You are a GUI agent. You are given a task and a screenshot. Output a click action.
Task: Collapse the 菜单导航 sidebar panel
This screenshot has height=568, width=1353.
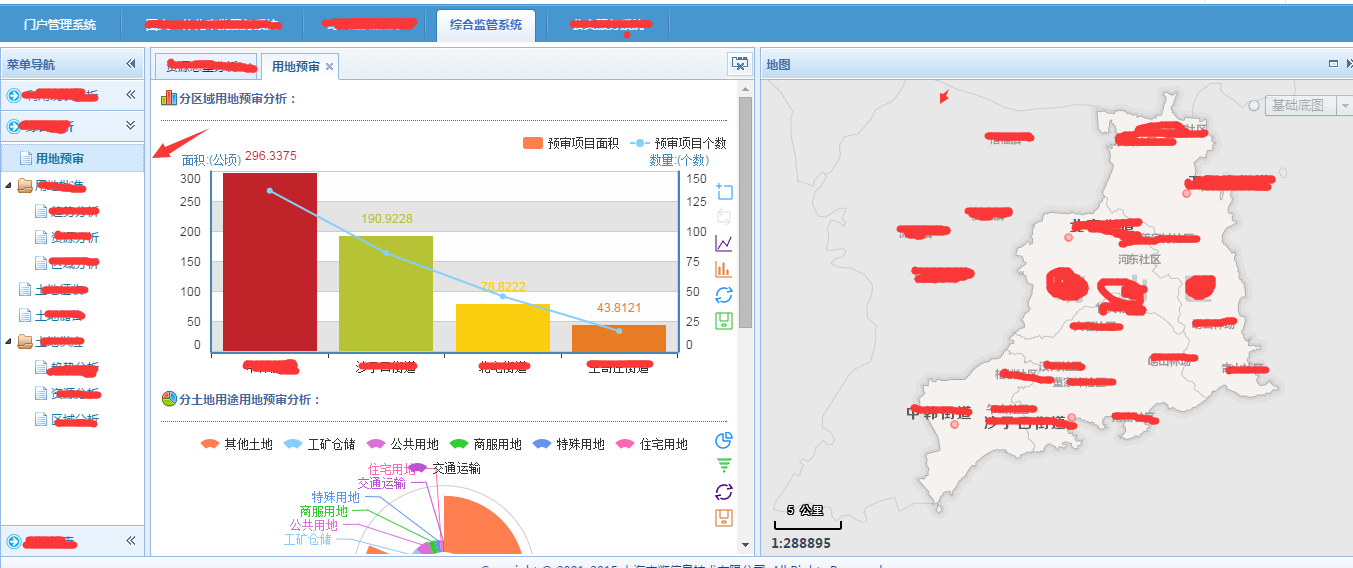click(x=131, y=64)
